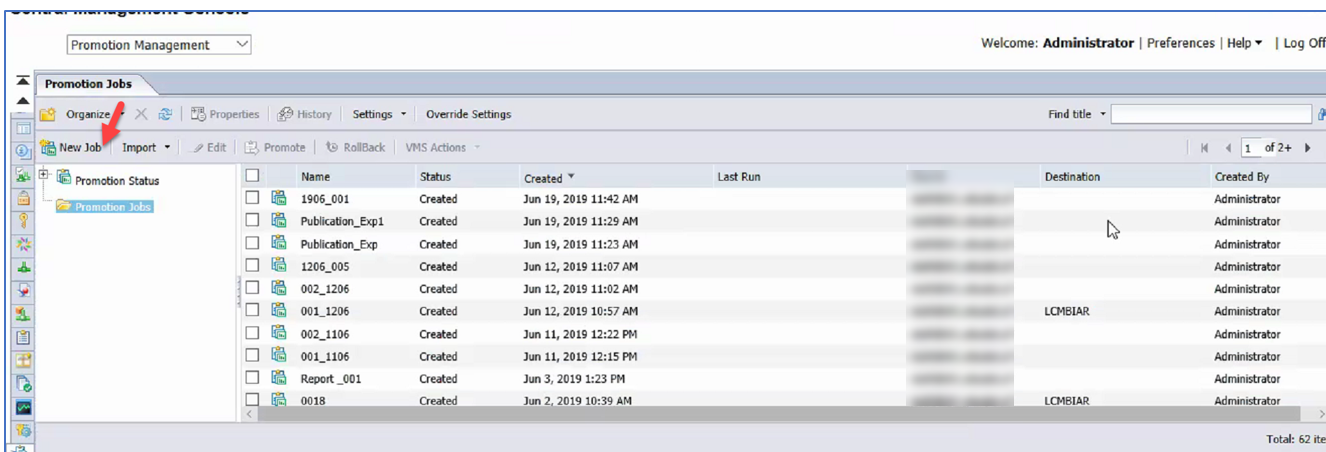1326x452 pixels.
Task: Go to the next page arrow
Action: tap(1308, 148)
